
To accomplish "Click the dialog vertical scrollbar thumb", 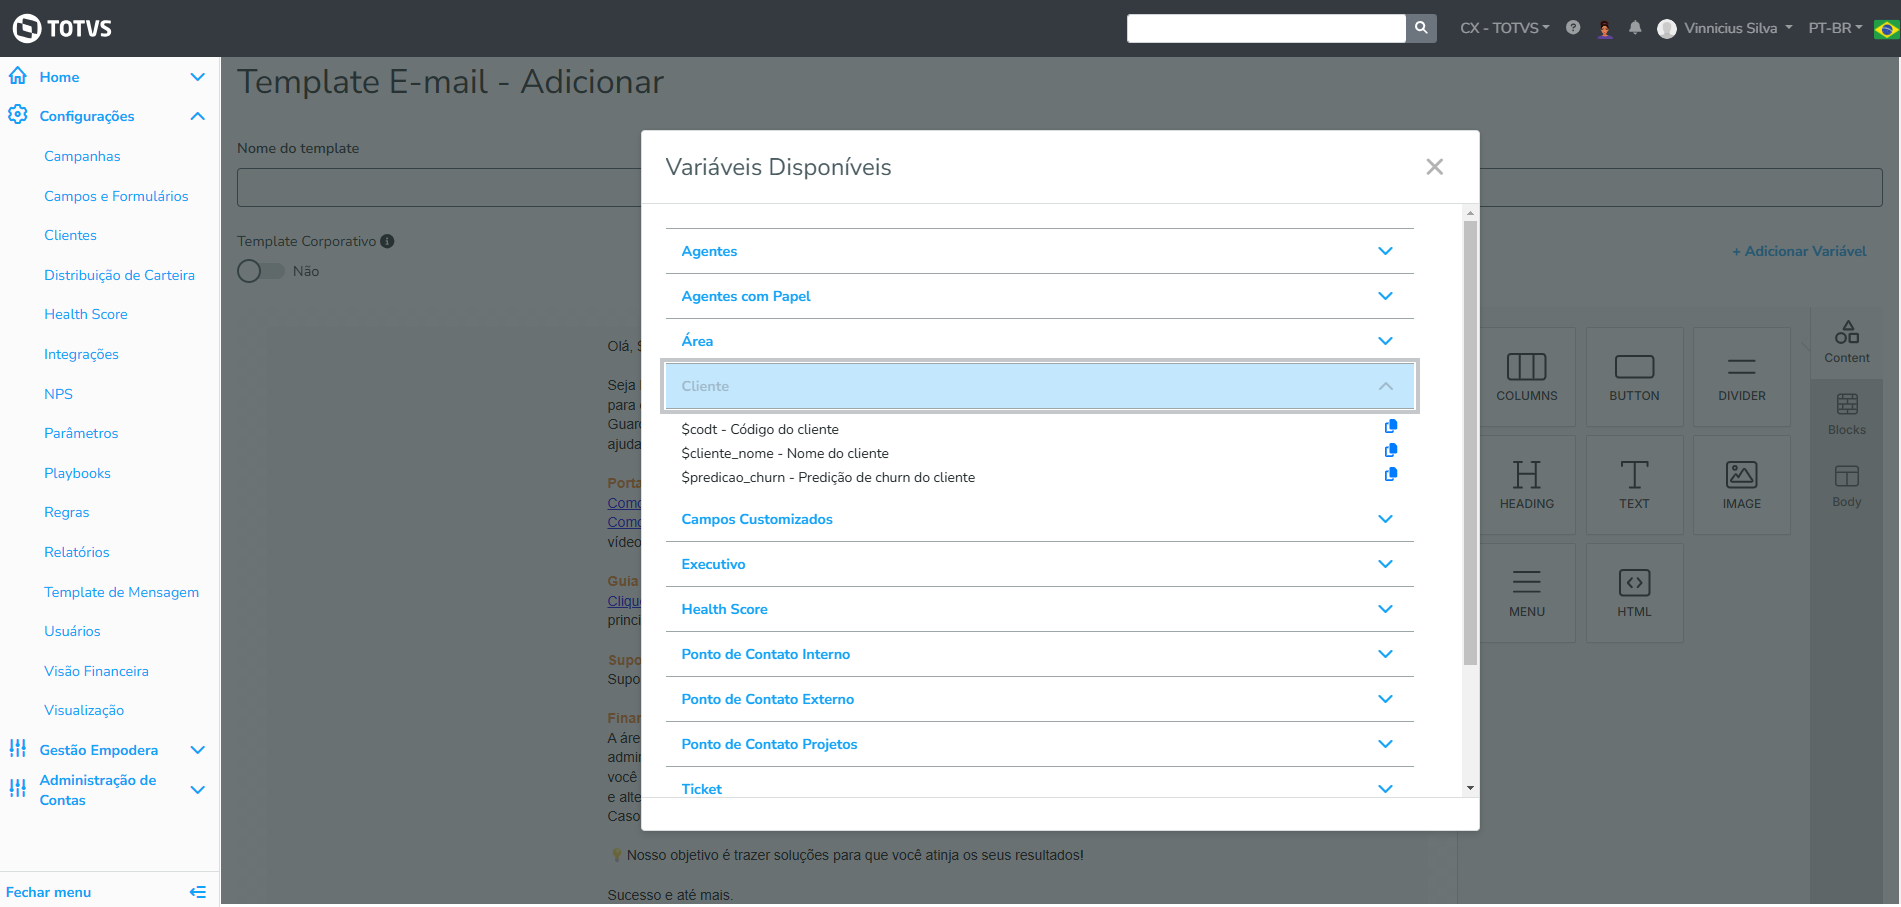I will pos(1470,443).
